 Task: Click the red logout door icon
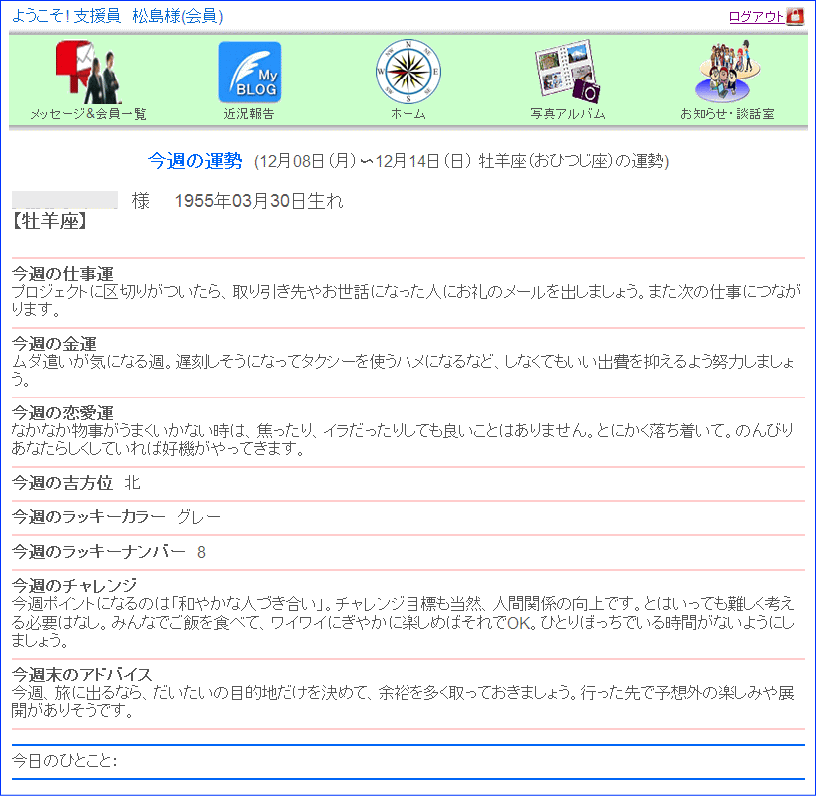click(x=795, y=16)
